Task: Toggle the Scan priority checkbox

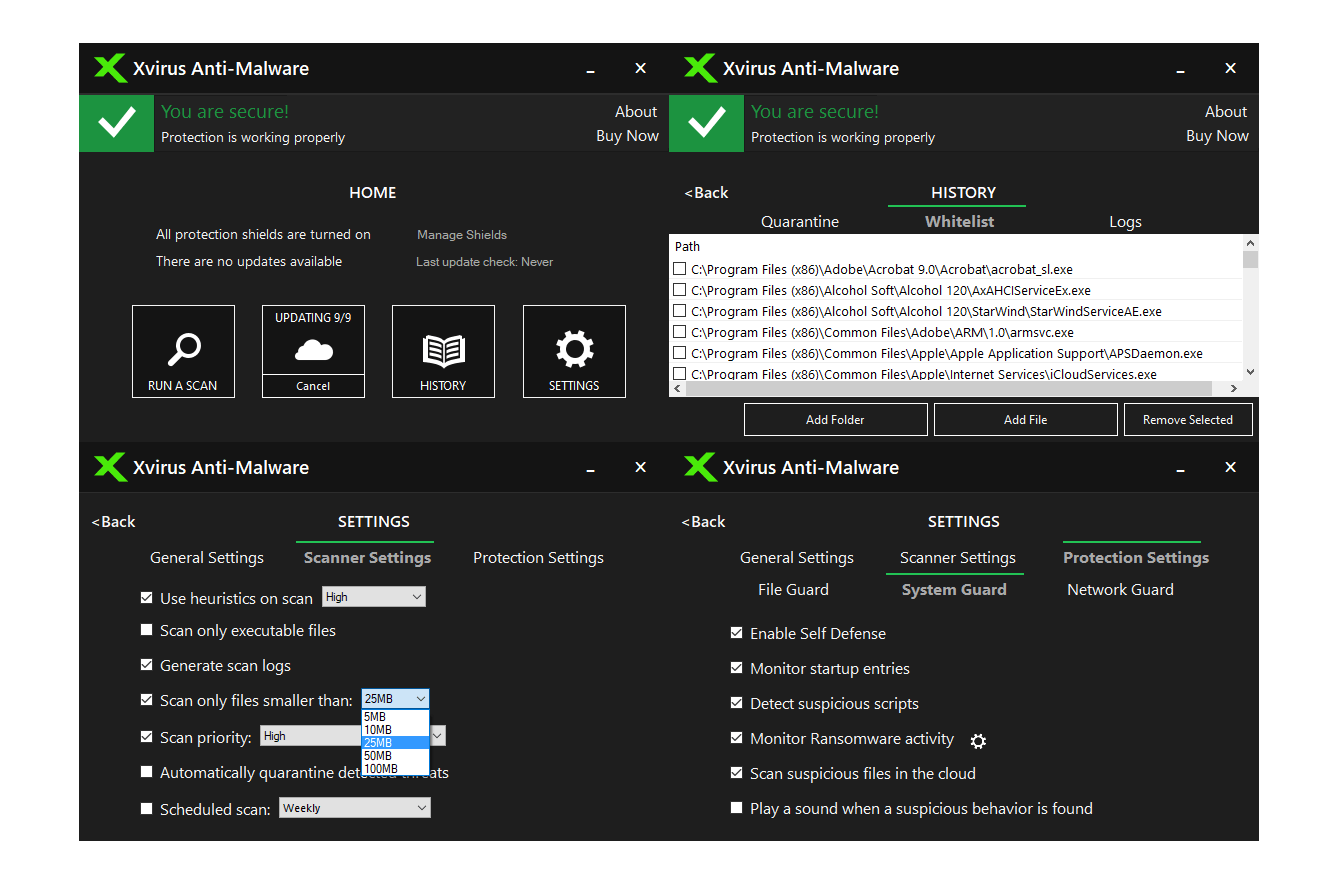Action: (x=147, y=737)
